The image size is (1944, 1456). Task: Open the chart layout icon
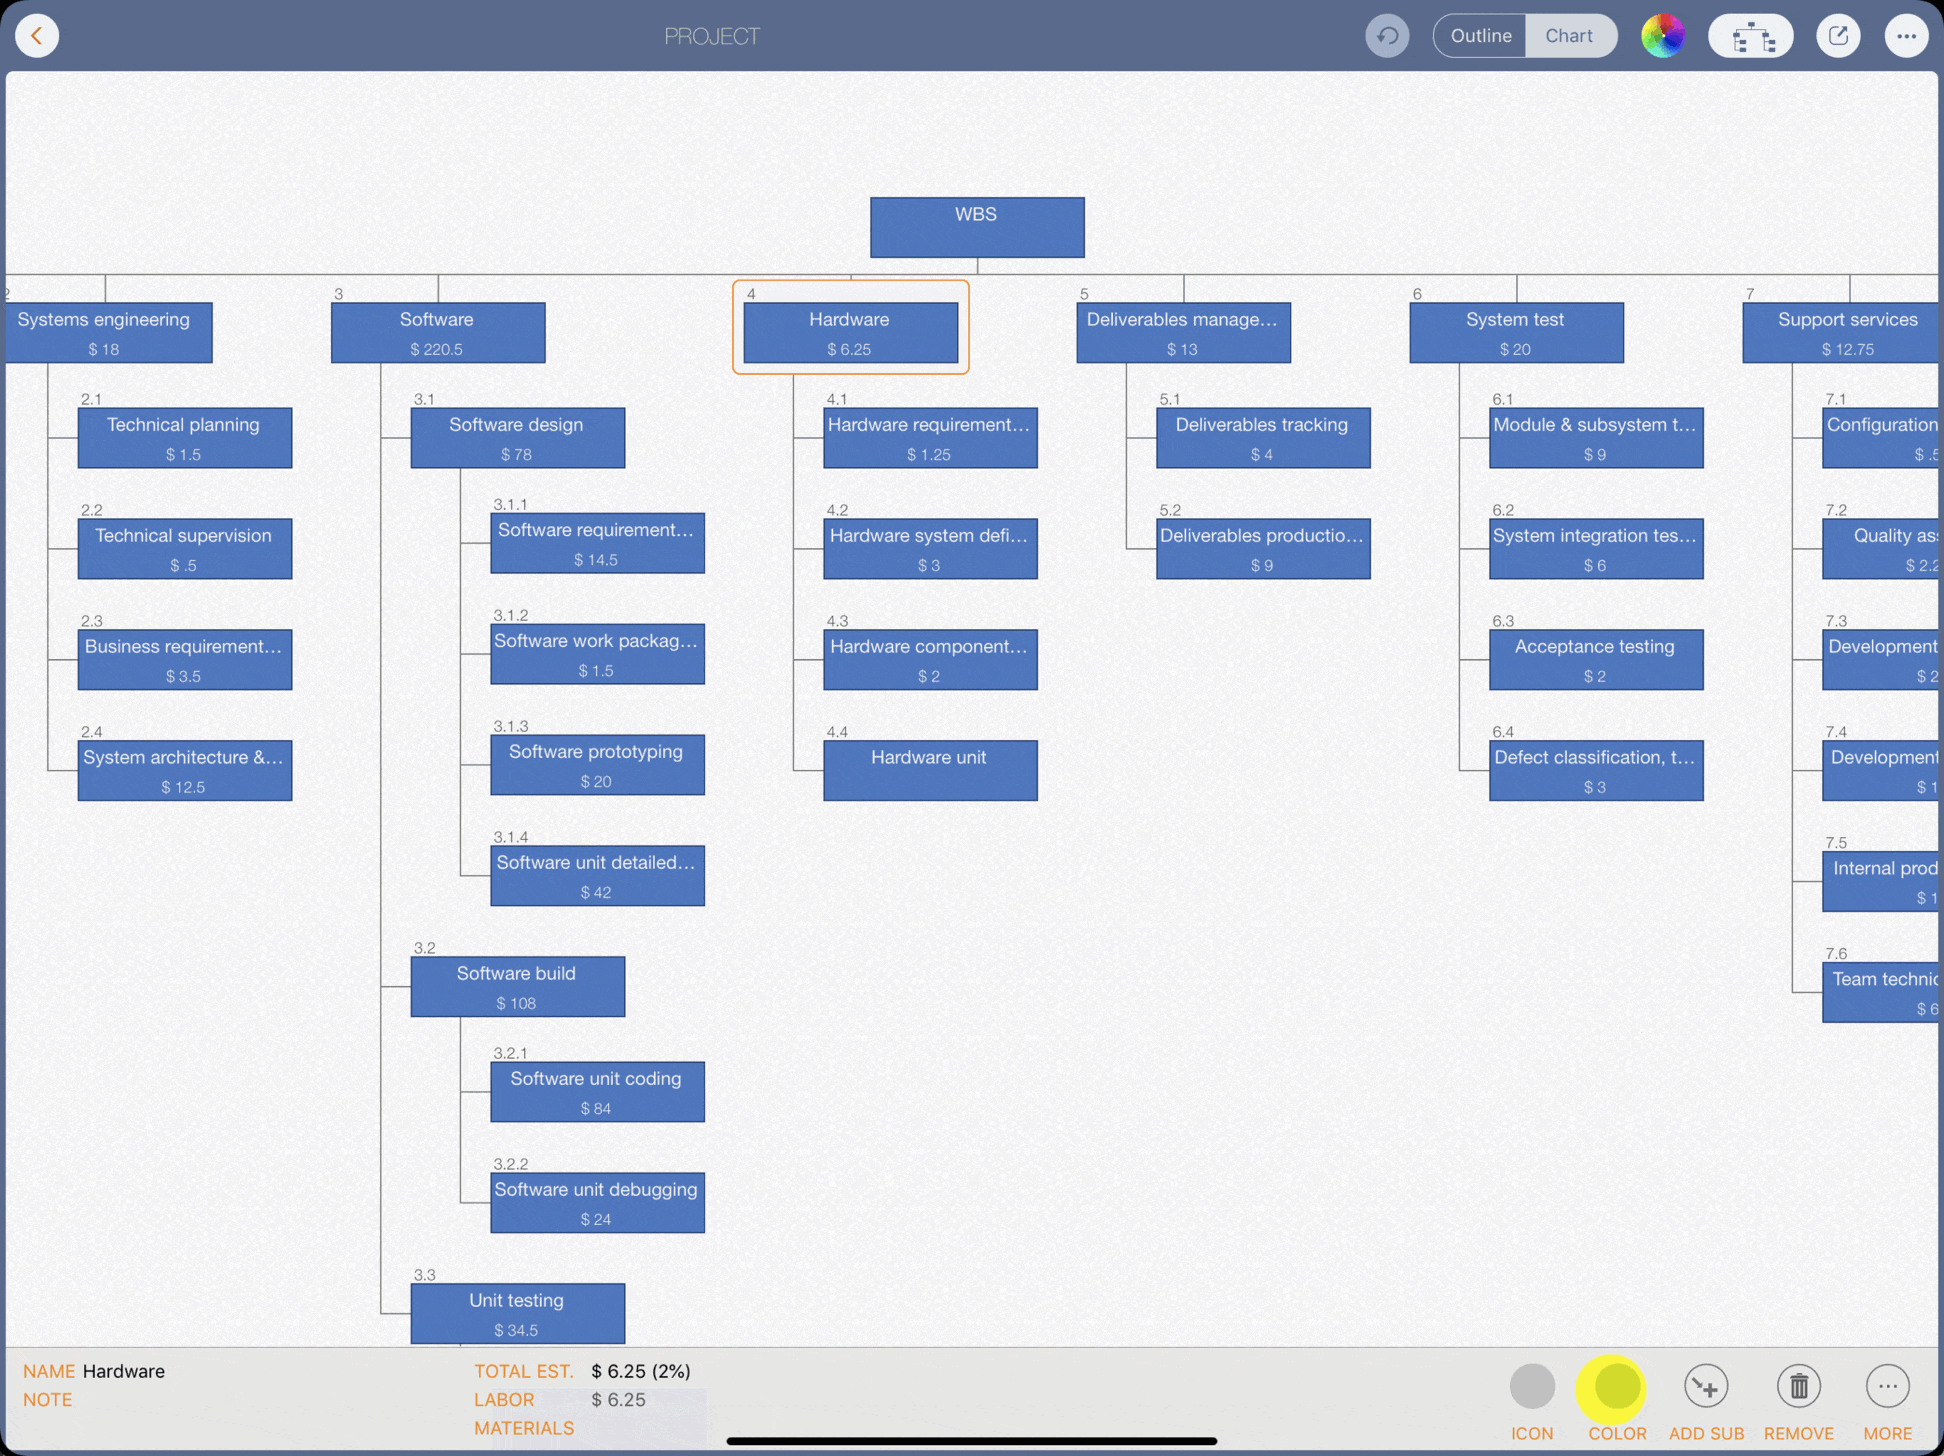[x=1750, y=36]
